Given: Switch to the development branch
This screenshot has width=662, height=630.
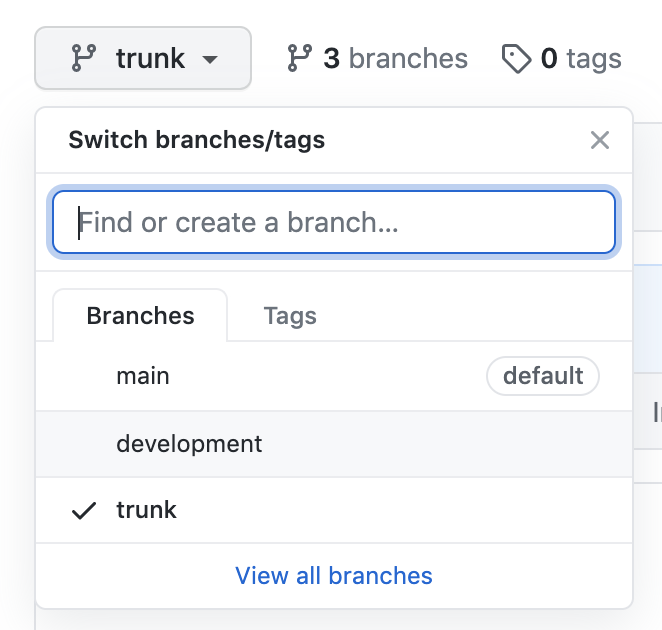Looking at the screenshot, I should coord(189,443).
